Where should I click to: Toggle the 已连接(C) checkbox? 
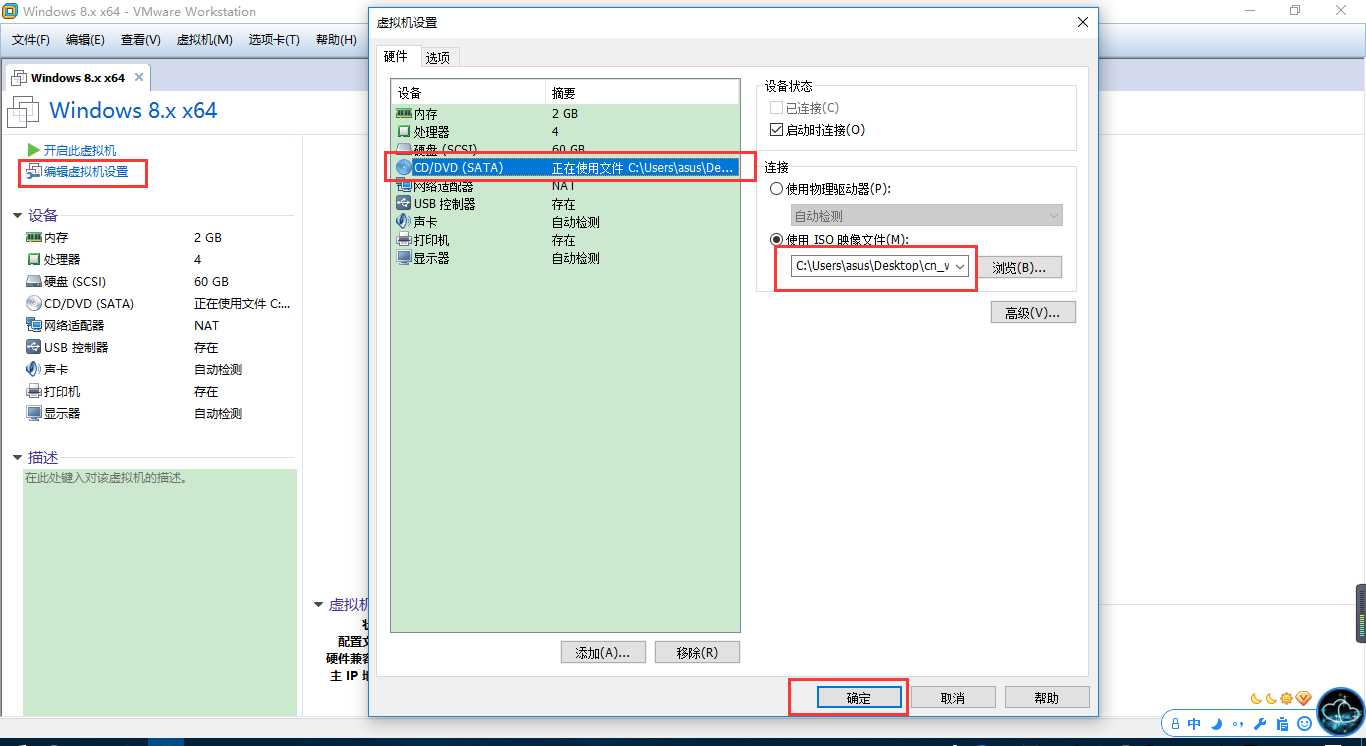tap(777, 108)
